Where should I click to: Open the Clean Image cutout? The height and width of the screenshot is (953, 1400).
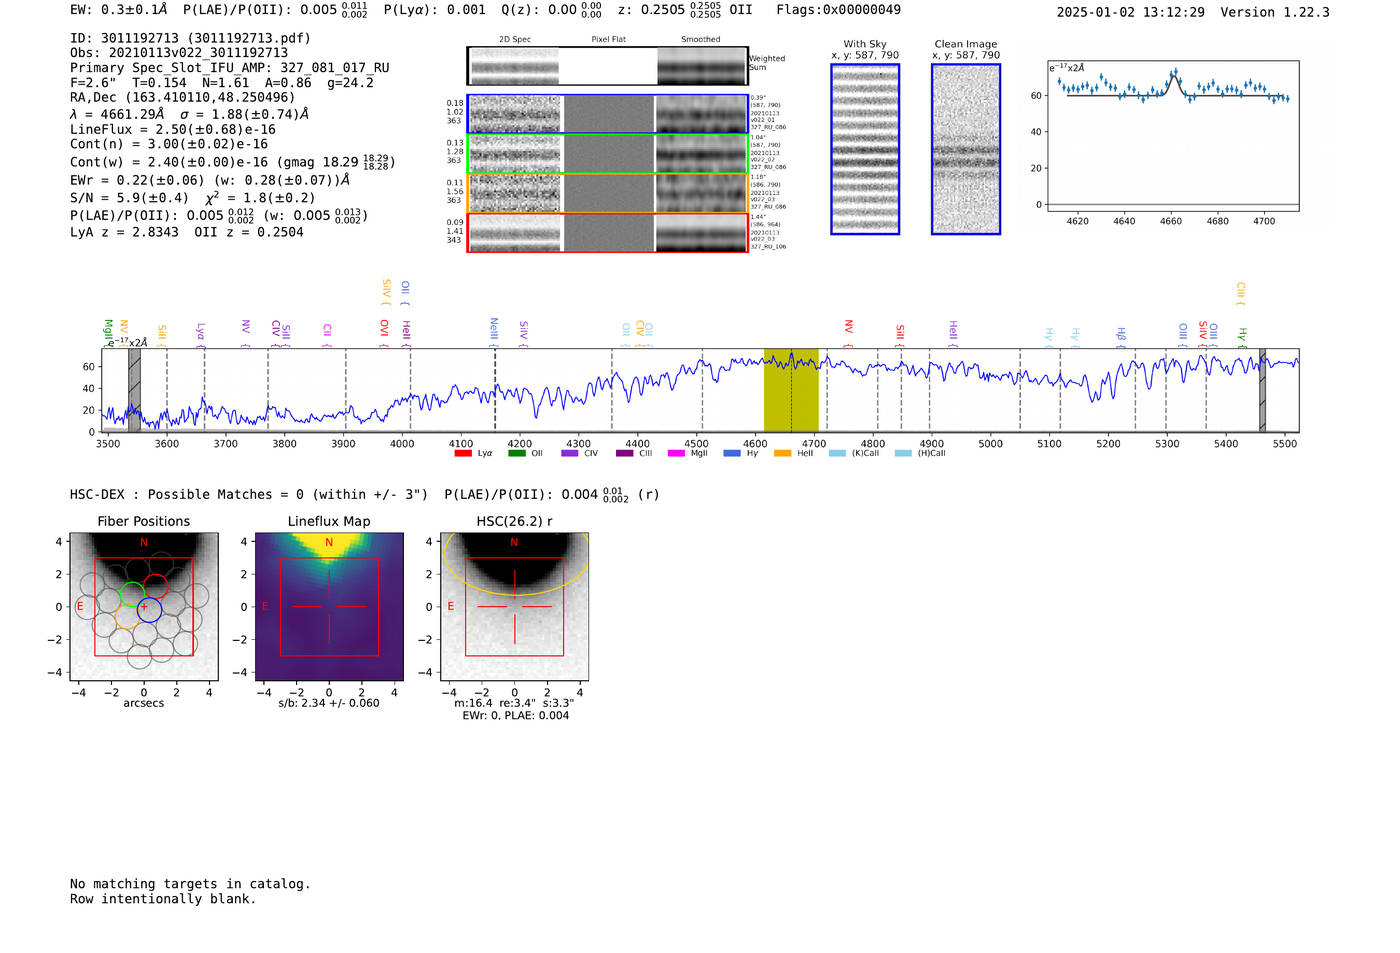pyautogui.click(x=966, y=149)
